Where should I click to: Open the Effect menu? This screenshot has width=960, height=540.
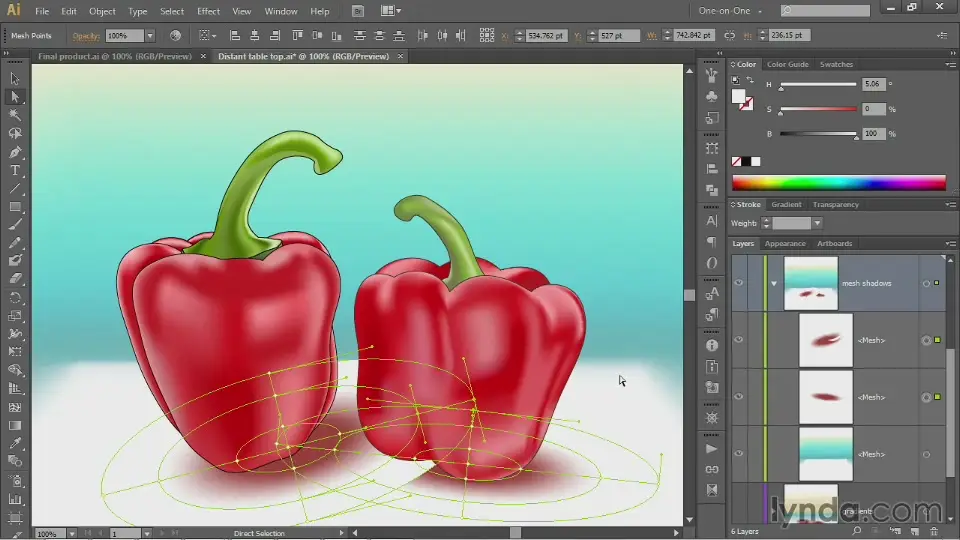[x=208, y=11]
